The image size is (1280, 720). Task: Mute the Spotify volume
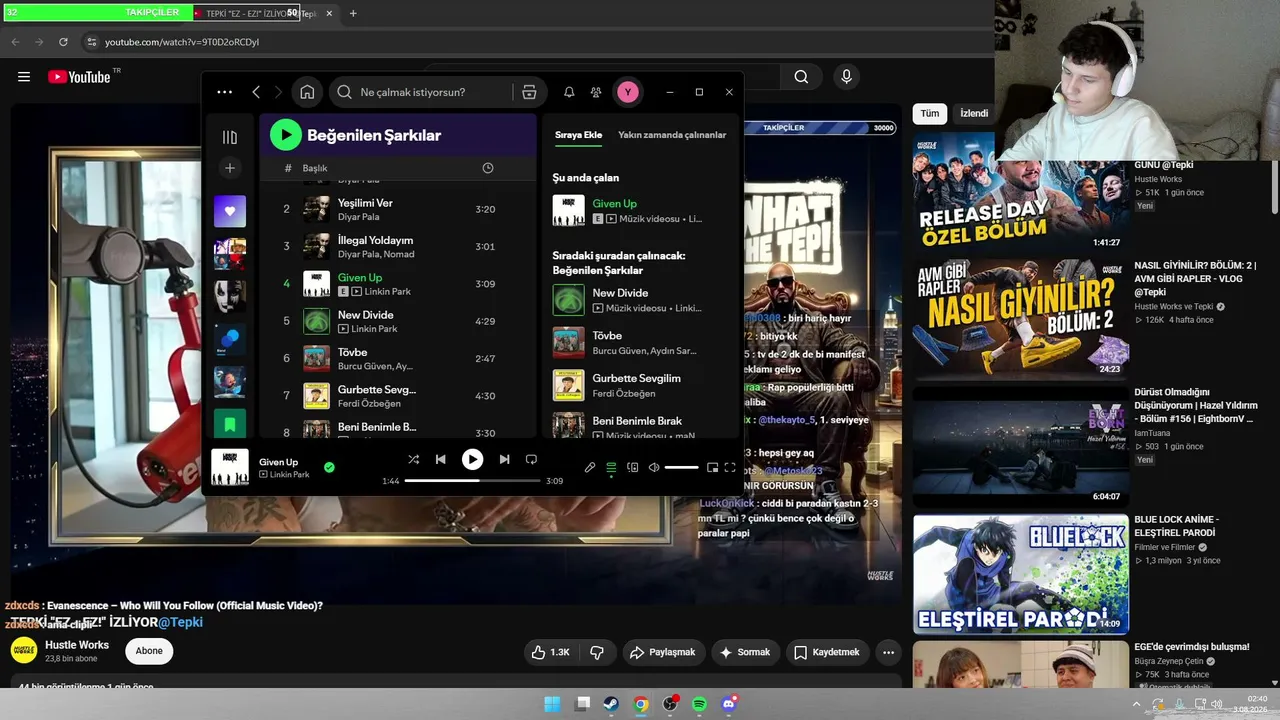(654, 467)
